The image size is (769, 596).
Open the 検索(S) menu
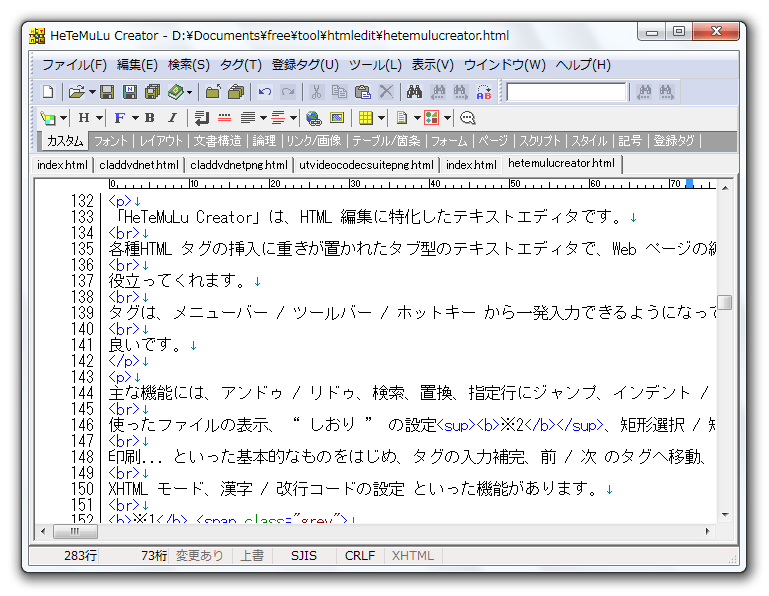pyautogui.click(x=188, y=65)
